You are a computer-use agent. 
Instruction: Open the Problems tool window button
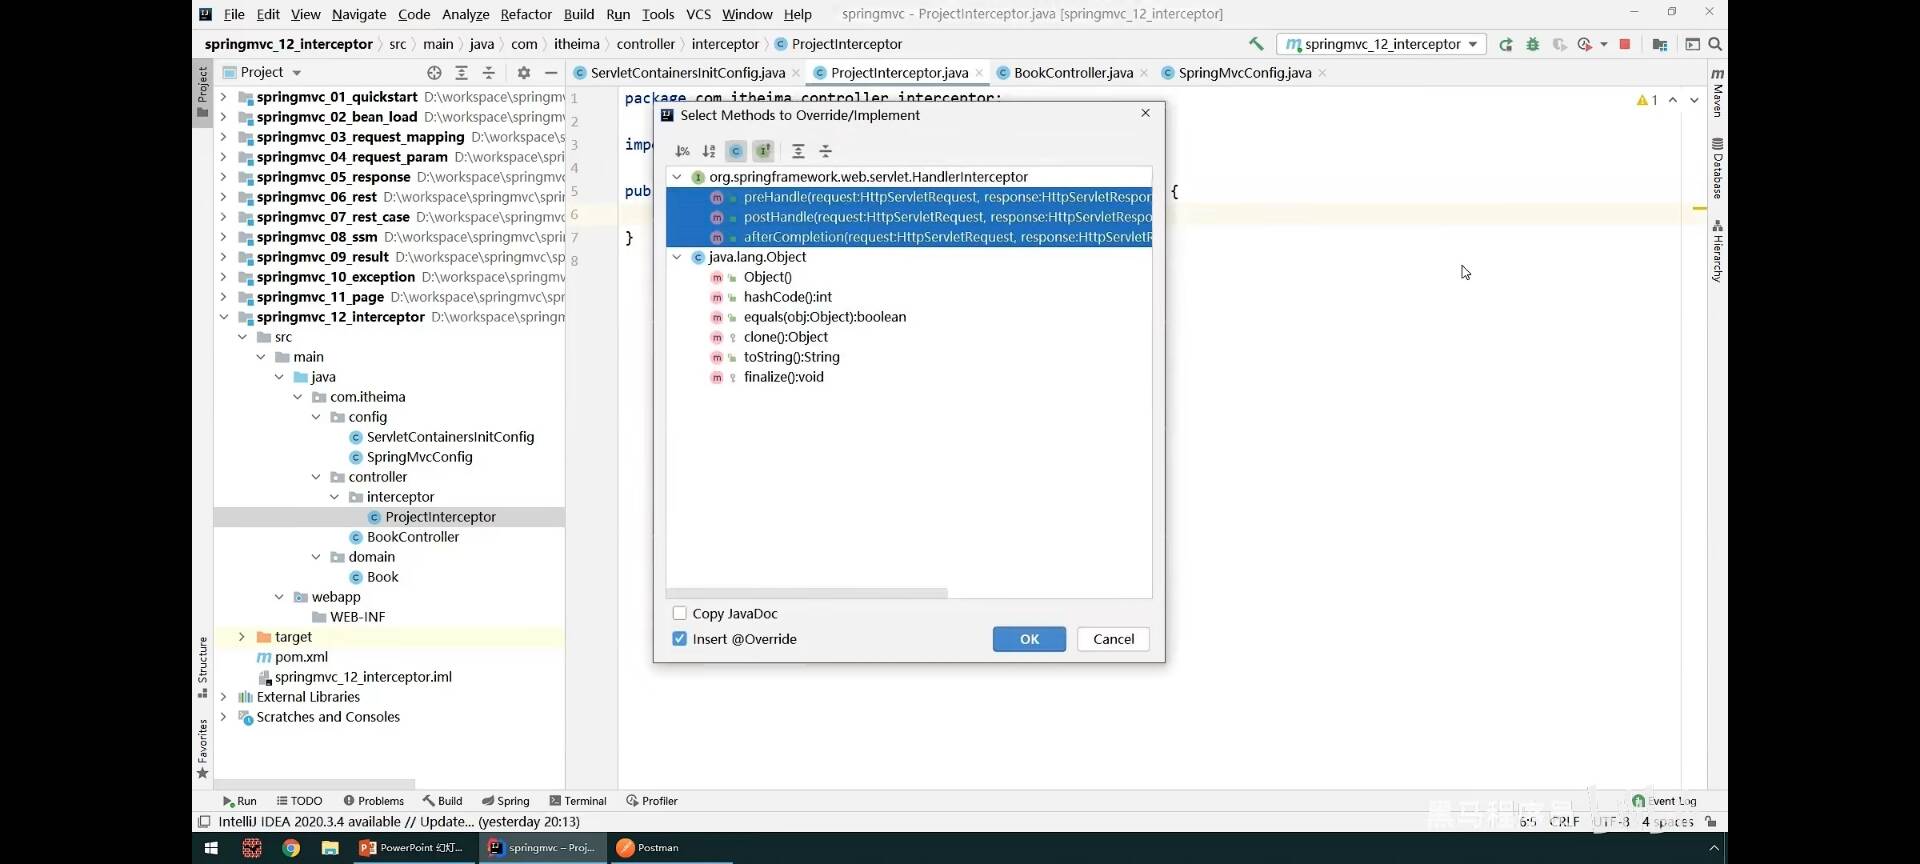(373, 801)
